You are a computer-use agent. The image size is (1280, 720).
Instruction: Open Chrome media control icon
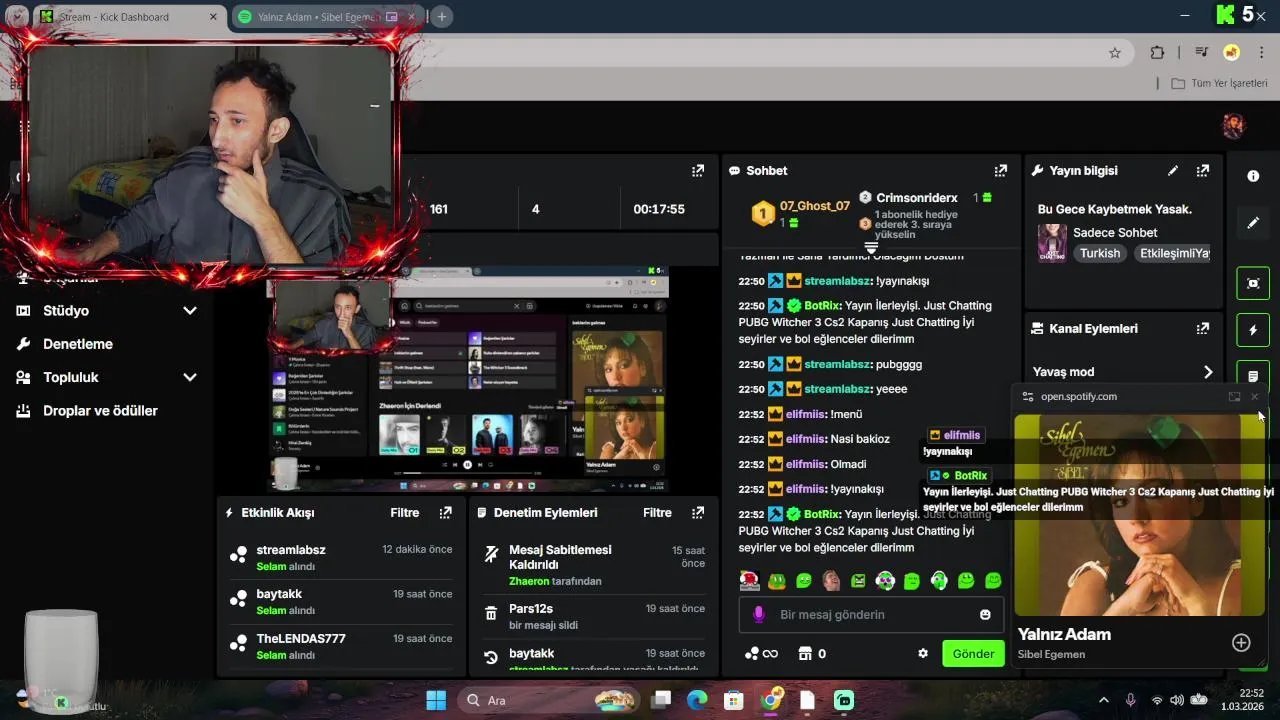point(1202,53)
